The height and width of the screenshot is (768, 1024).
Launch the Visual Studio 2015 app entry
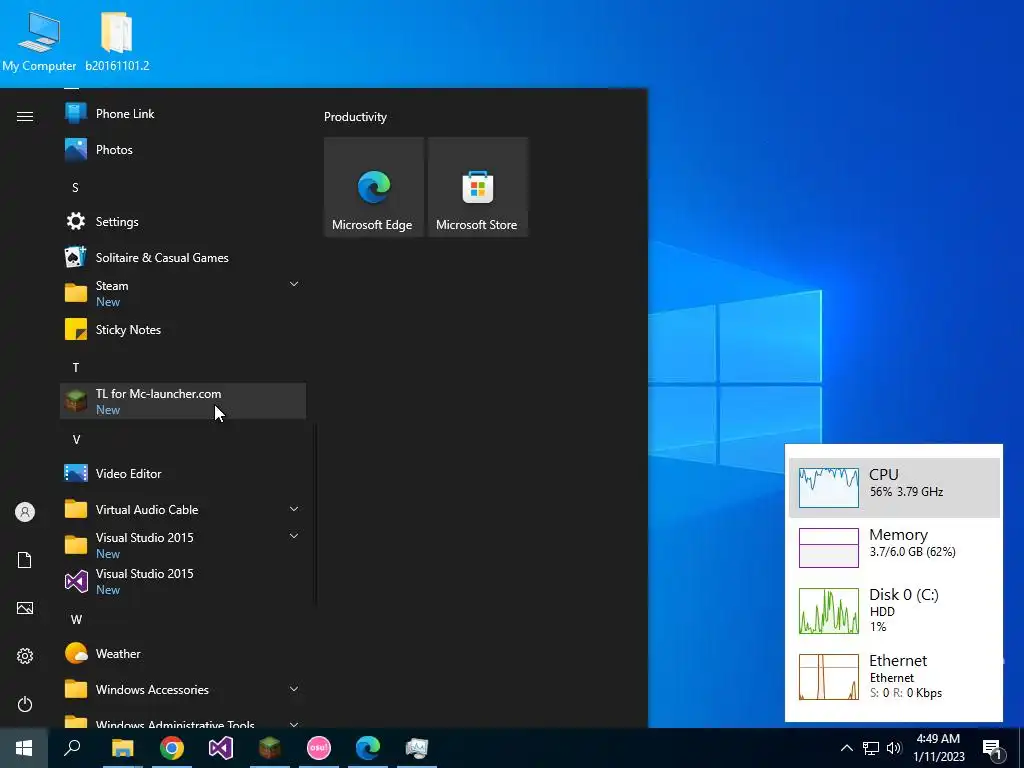click(x=183, y=581)
